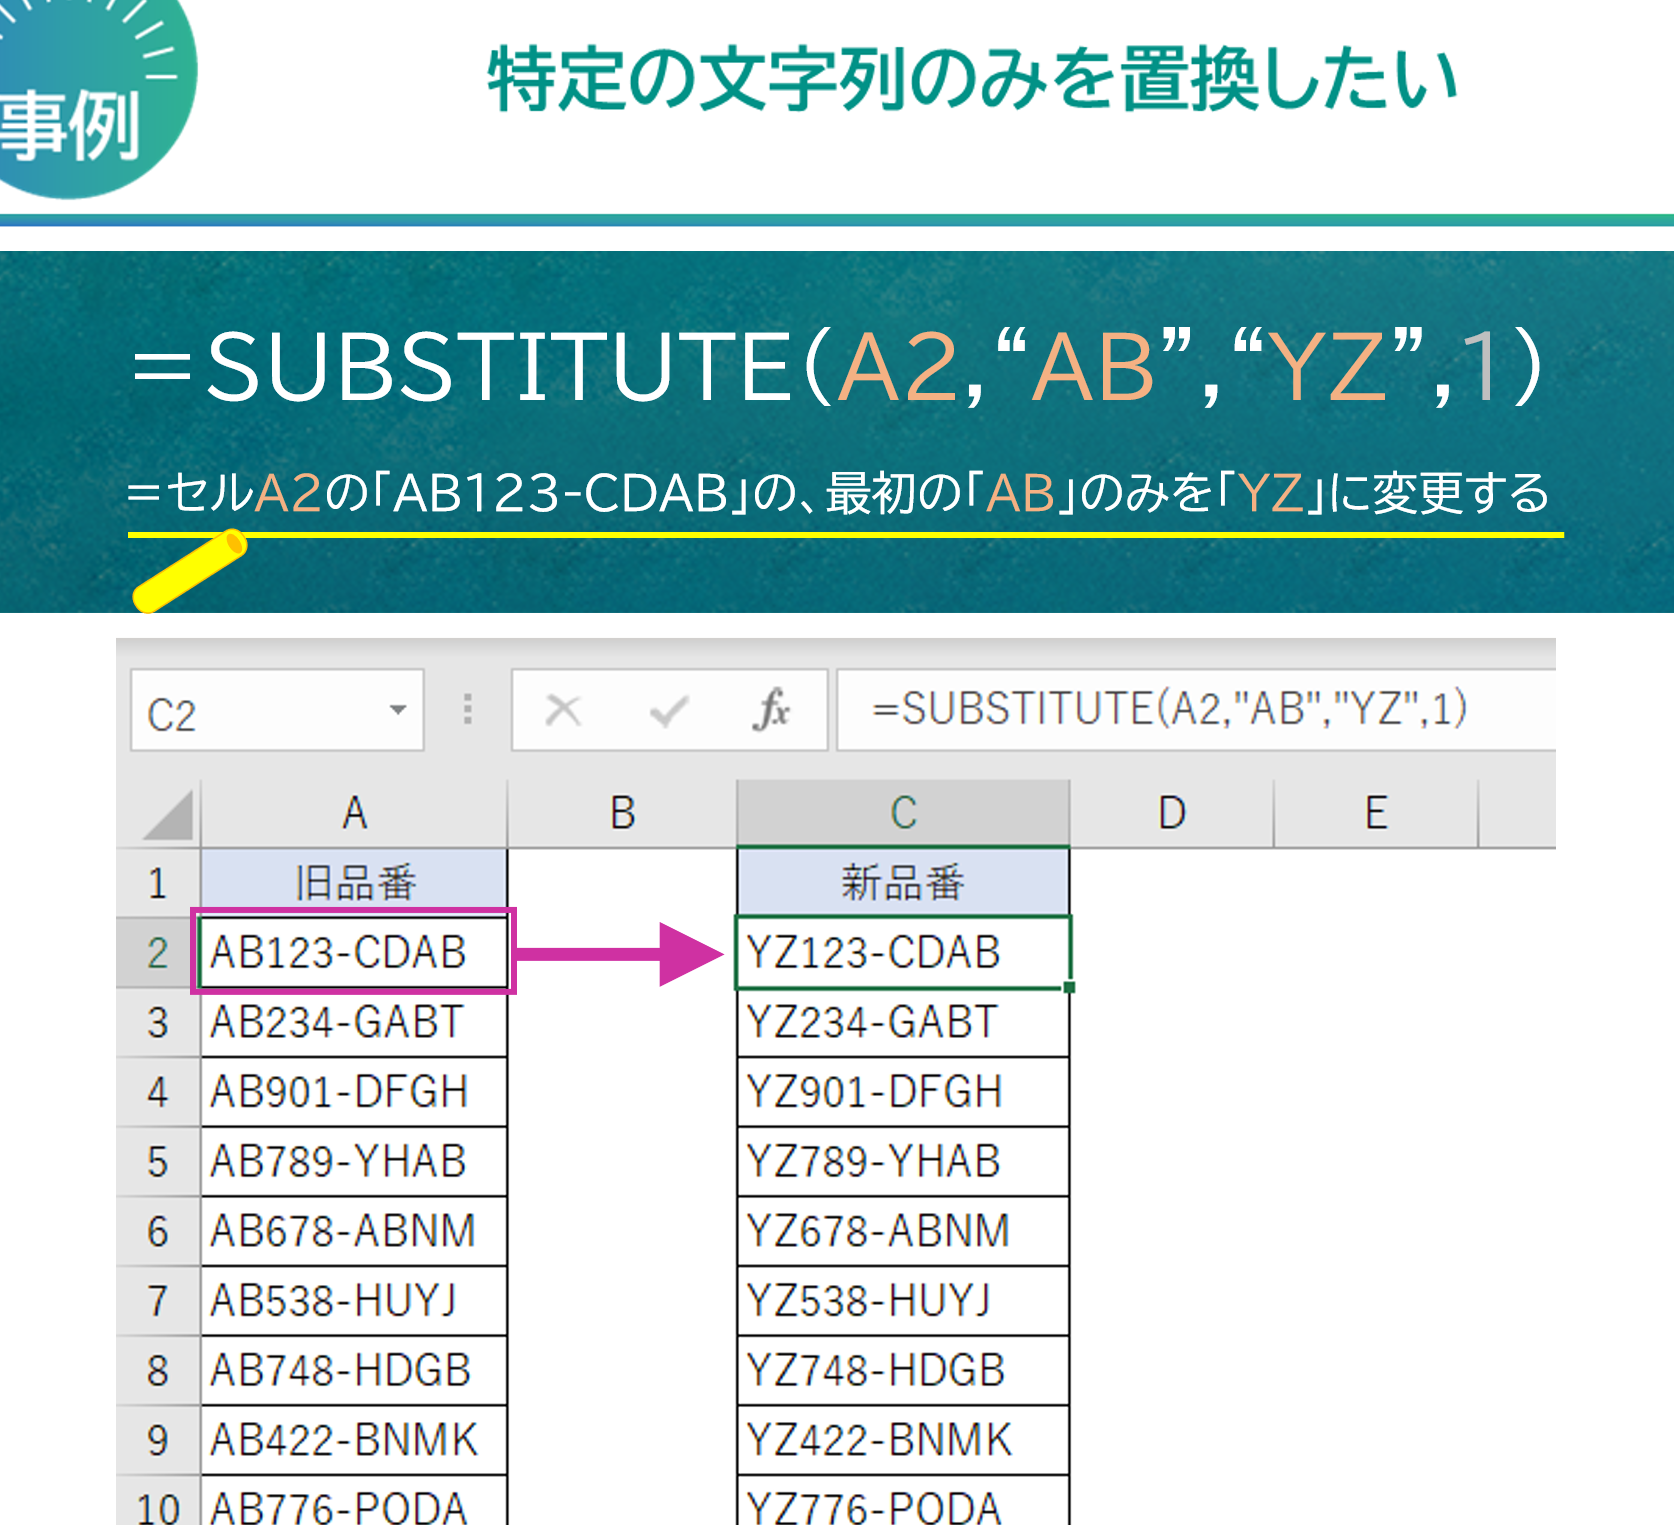This screenshot has width=1674, height=1525.
Task: Select cell containing AB901-DFGH
Action: [x=354, y=1092]
